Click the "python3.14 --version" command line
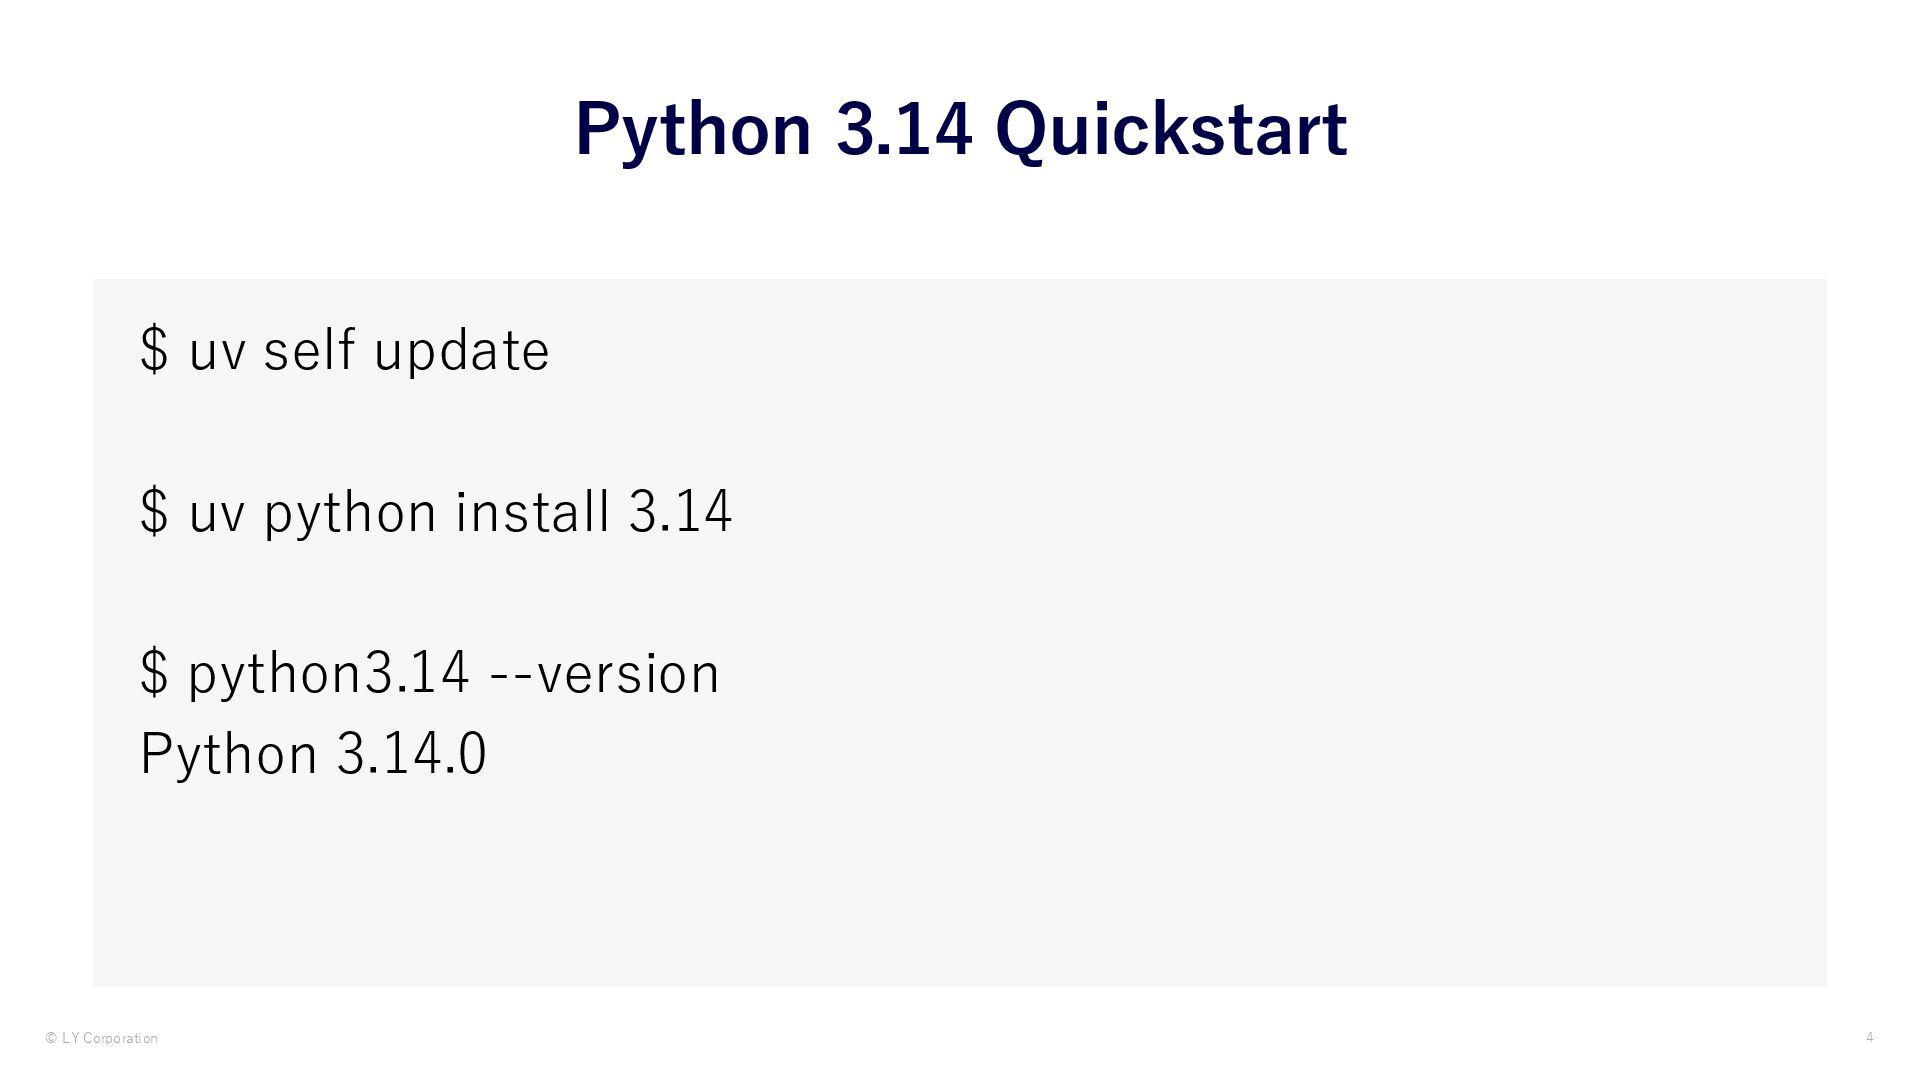Viewport: 1920px width, 1080px height. click(x=430, y=672)
